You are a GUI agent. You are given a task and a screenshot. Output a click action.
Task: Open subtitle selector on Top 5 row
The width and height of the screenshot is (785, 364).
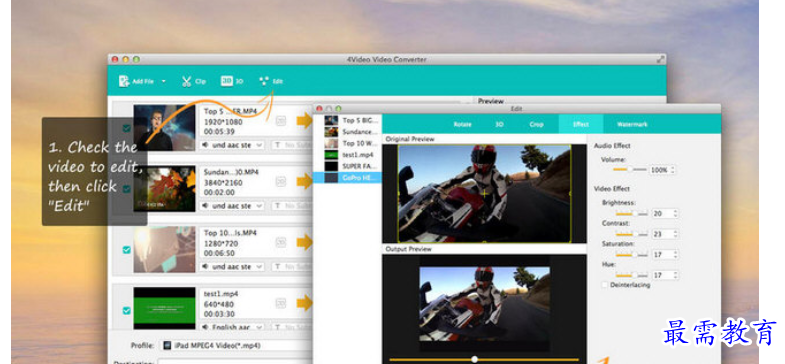[292, 145]
